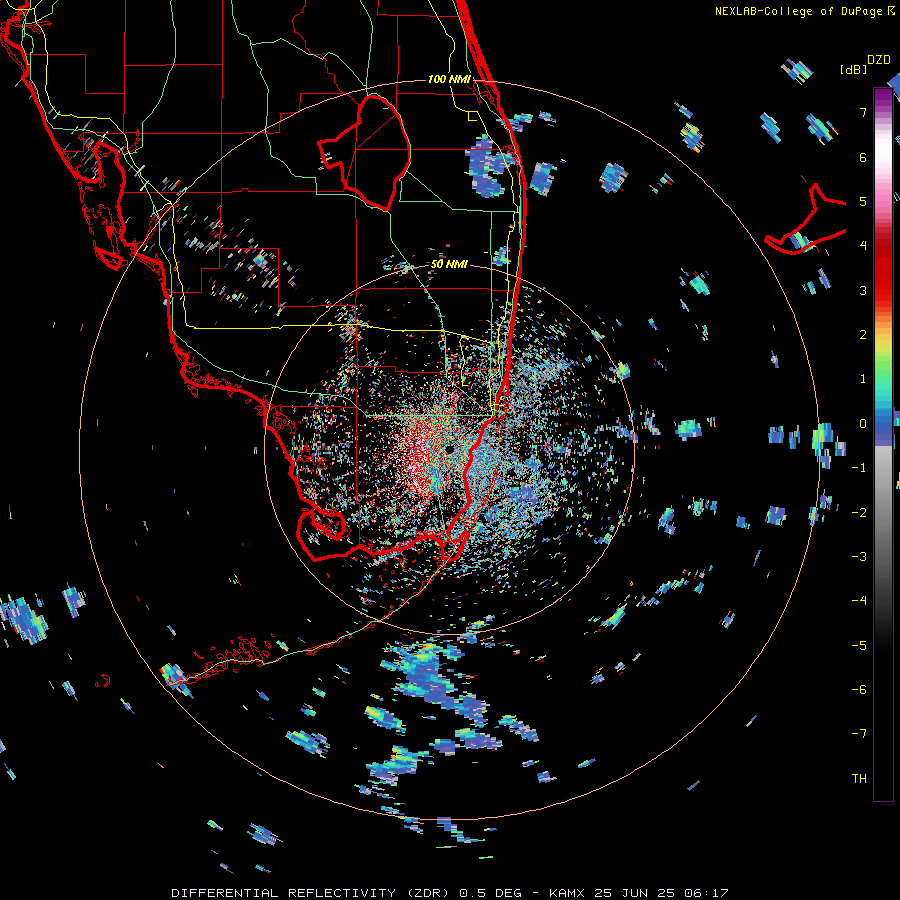Click the red section of the color bar
This screenshot has height=900, width=900.
click(x=883, y=270)
